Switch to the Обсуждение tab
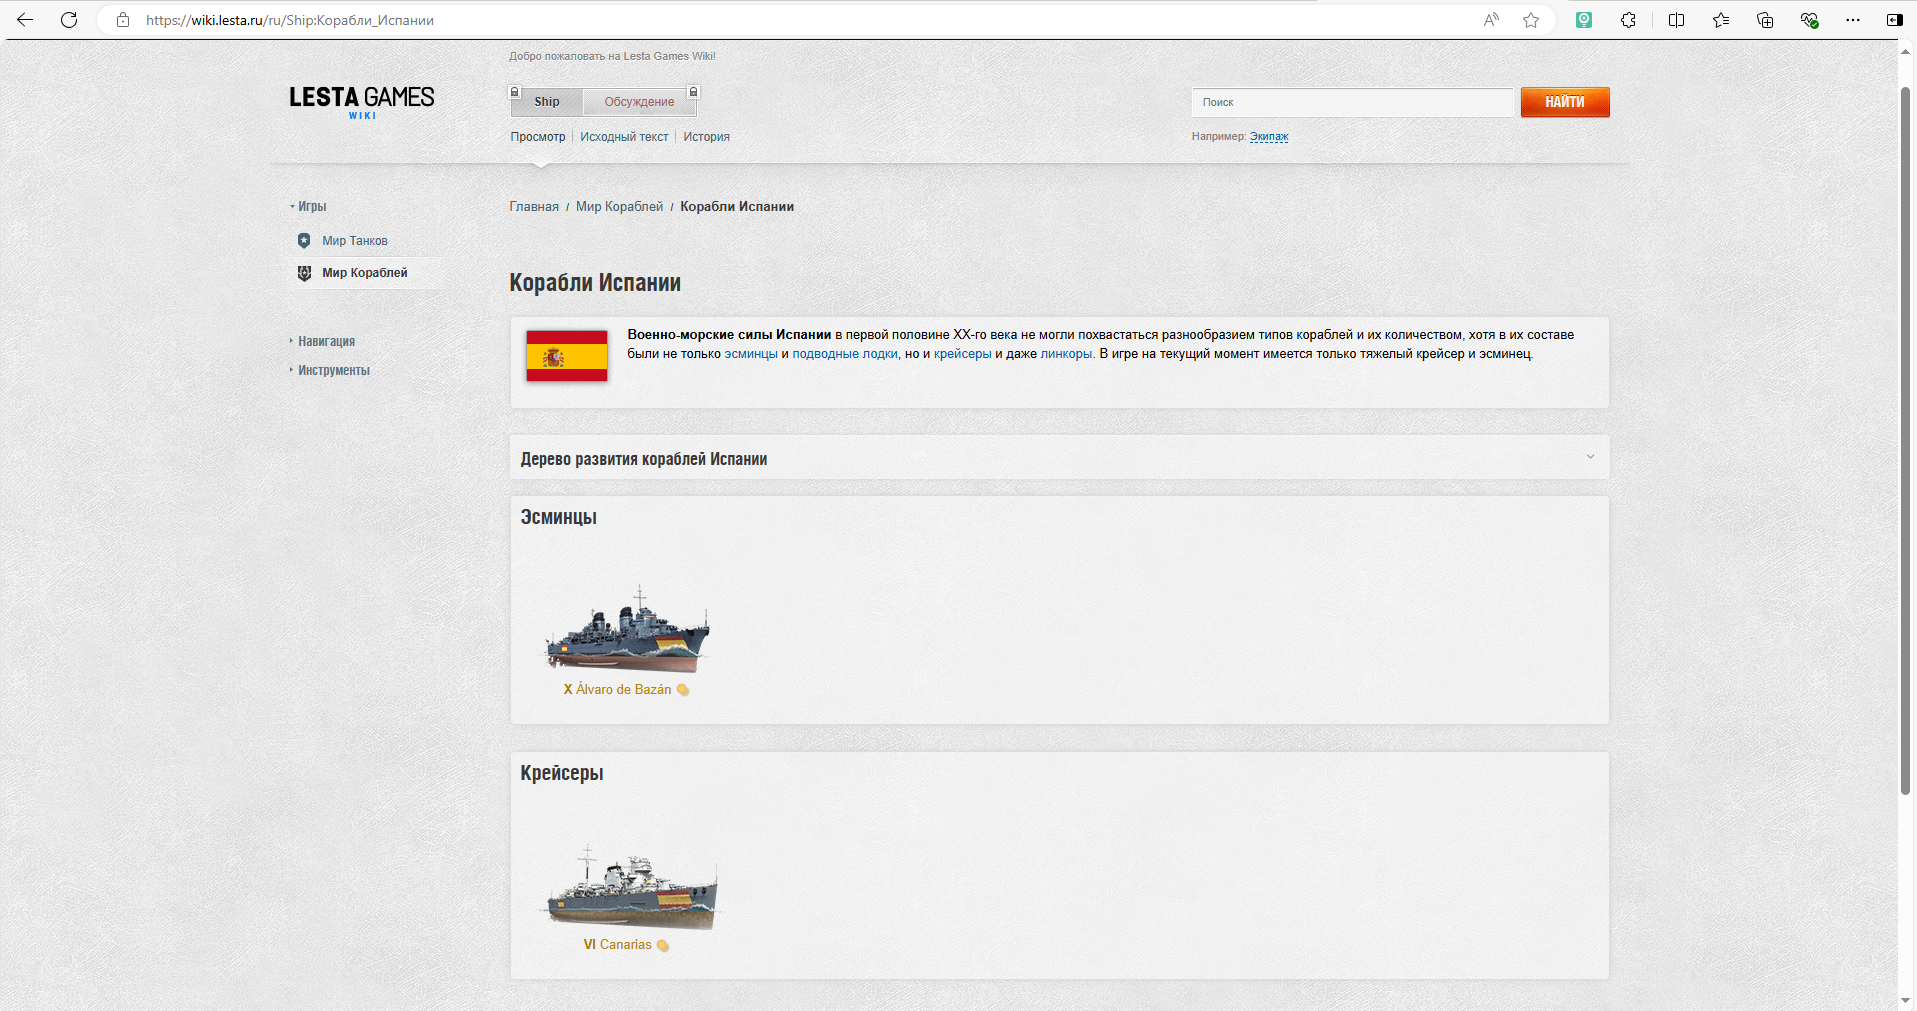This screenshot has width=1917, height=1011. pyautogui.click(x=639, y=102)
